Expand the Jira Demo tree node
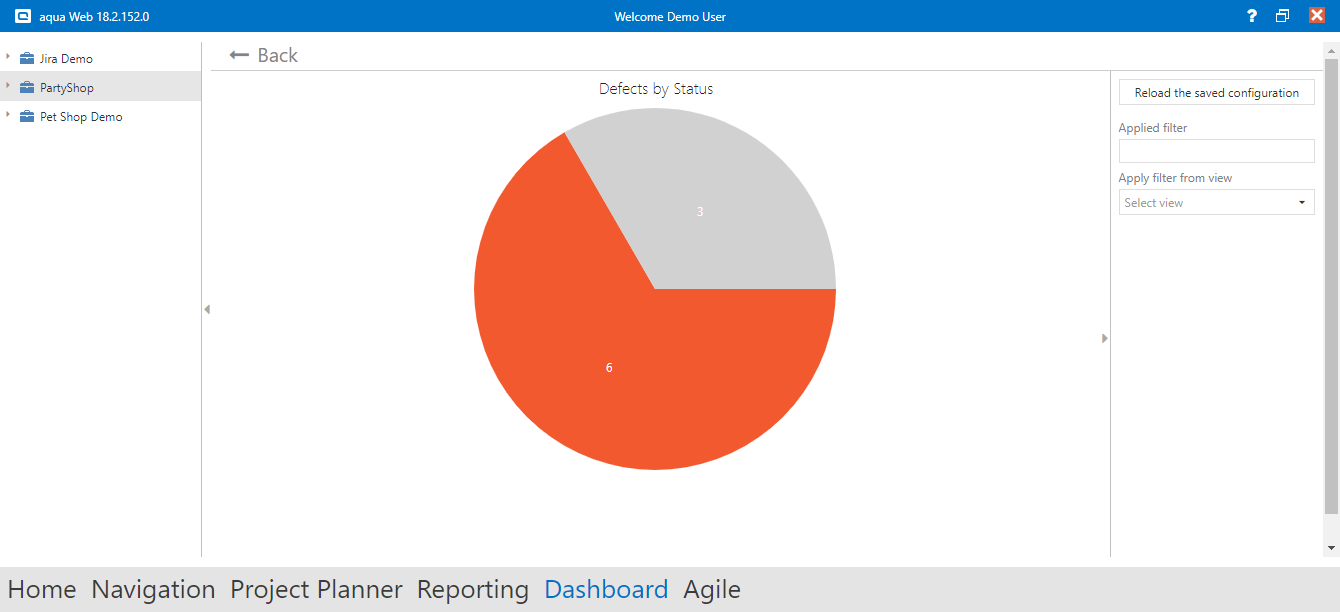Image resolution: width=1340 pixels, height=612 pixels. [x=8, y=58]
